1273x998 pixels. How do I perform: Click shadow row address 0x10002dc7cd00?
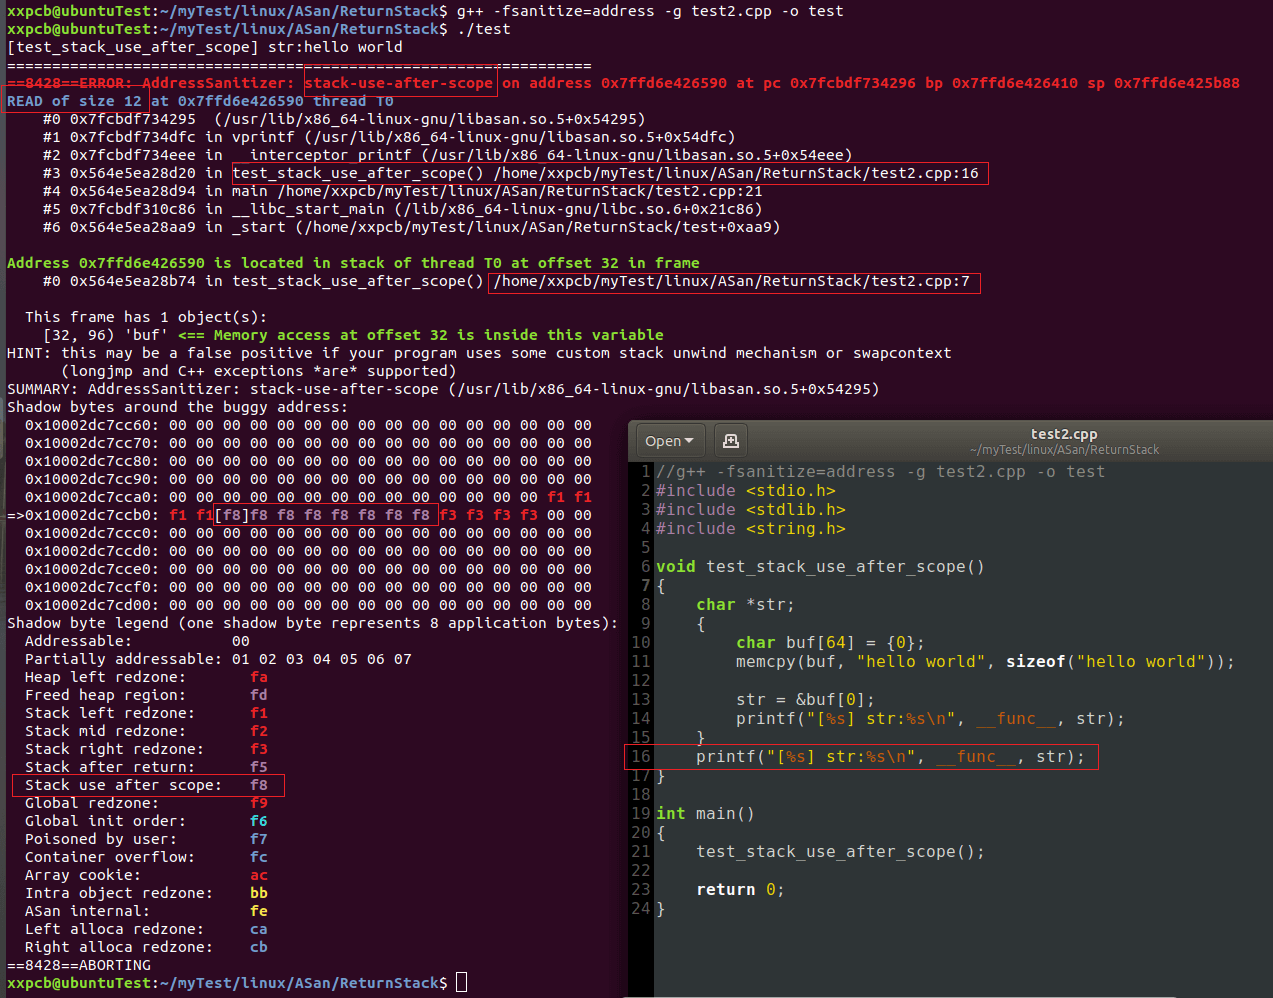point(92,605)
